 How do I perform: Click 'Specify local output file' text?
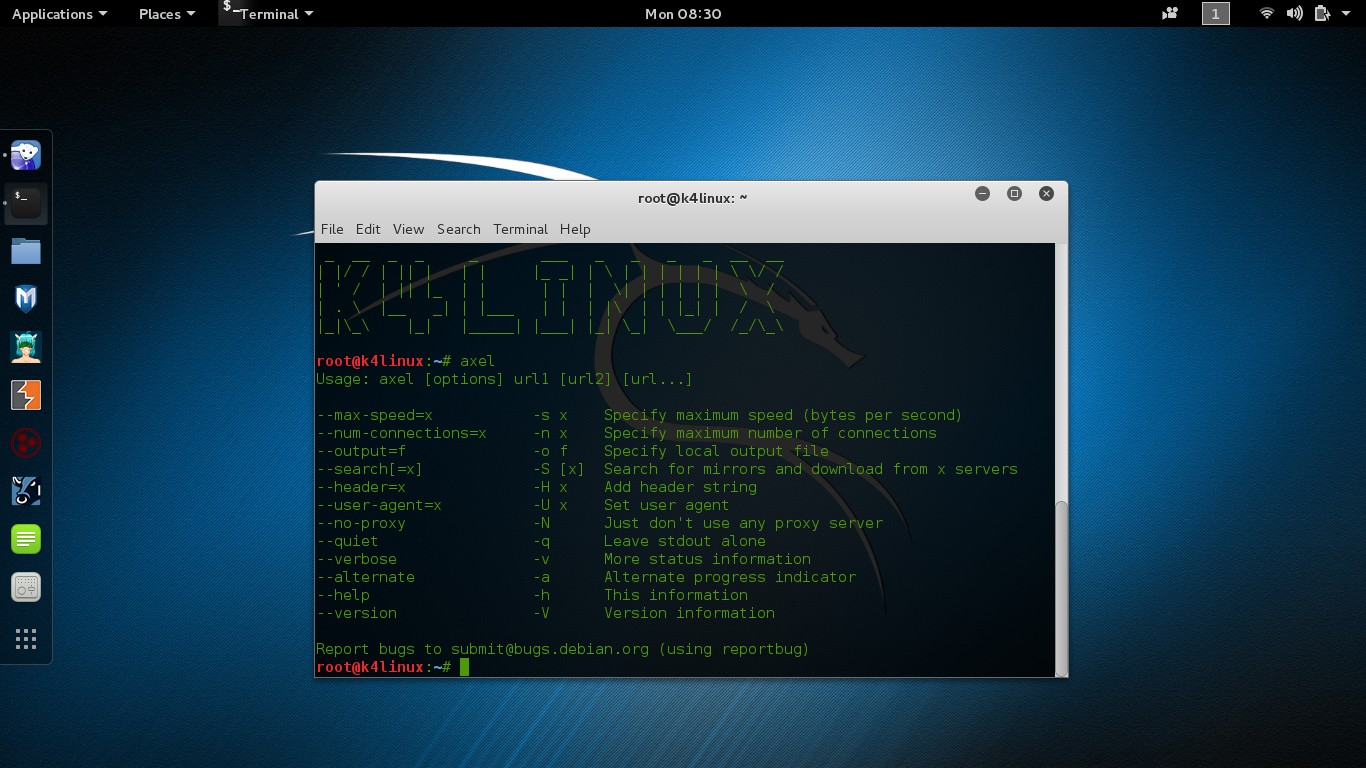click(x=716, y=451)
